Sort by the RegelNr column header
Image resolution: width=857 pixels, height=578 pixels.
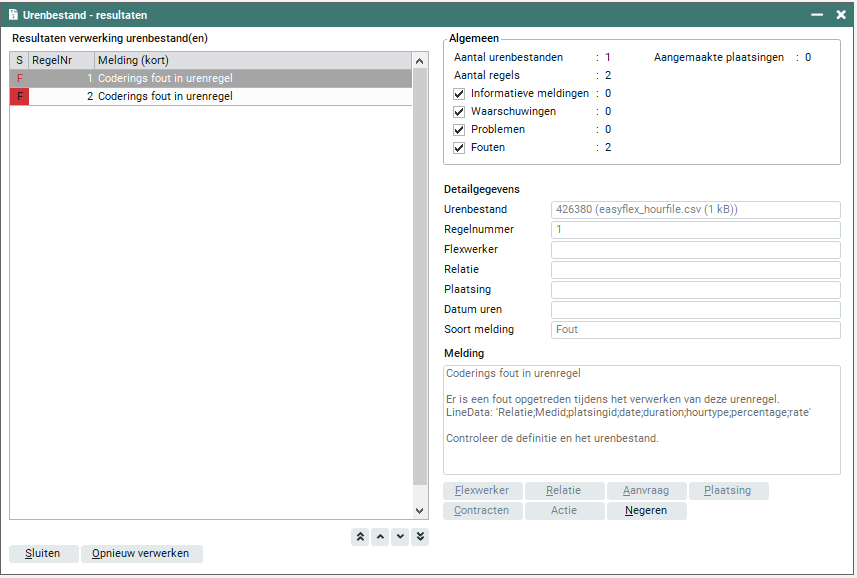pyautogui.click(x=61, y=61)
